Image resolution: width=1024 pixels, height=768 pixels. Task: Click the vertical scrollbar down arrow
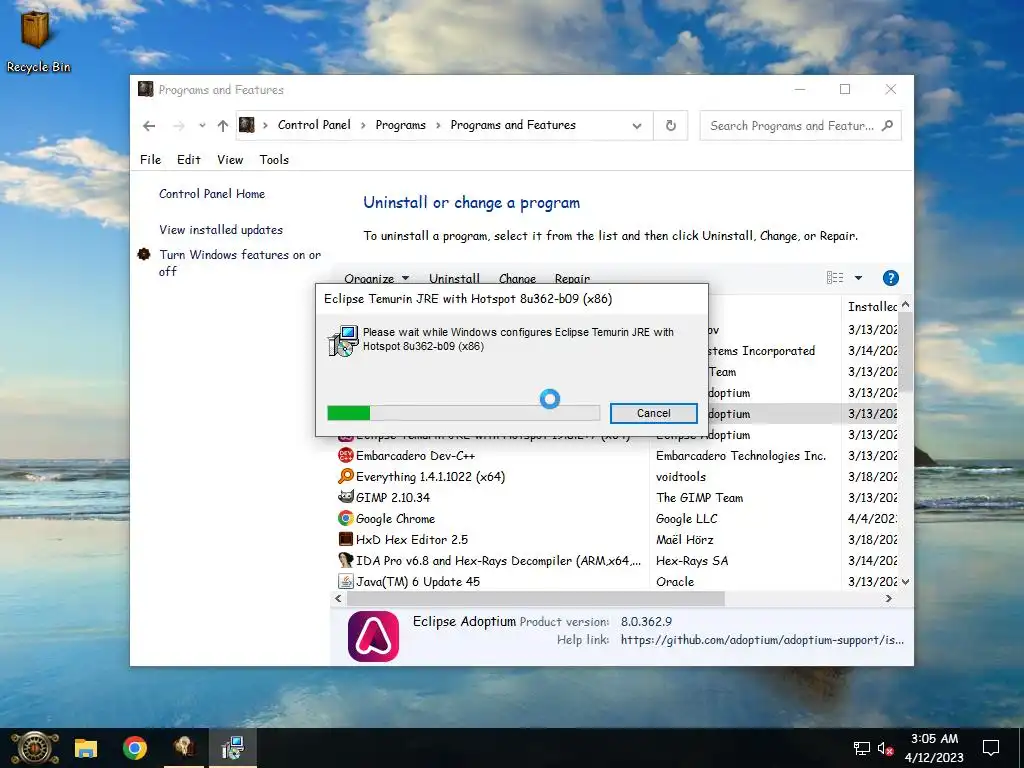tap(905, 581)
